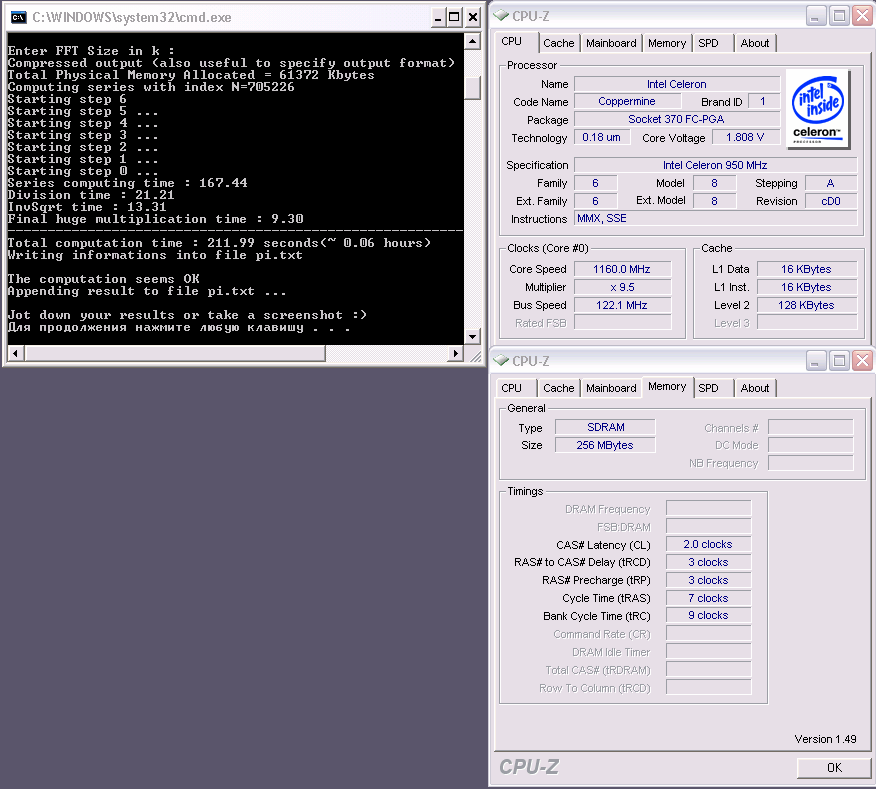The image size is (876, 789).
Task: Switch to About tab in bottom CPU-Z window
Action: [755, 388]
